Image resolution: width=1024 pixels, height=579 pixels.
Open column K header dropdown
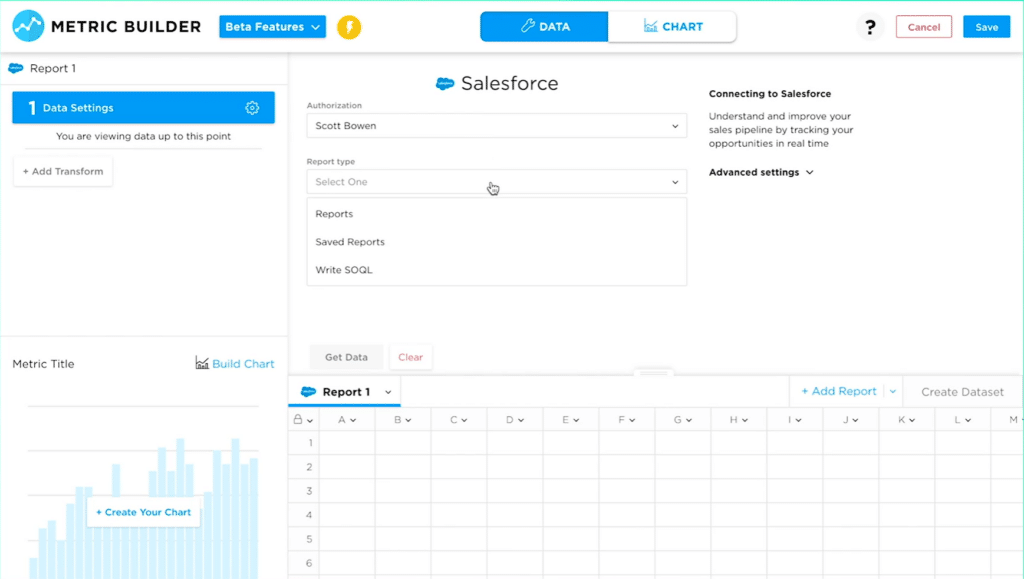point(912,420)
